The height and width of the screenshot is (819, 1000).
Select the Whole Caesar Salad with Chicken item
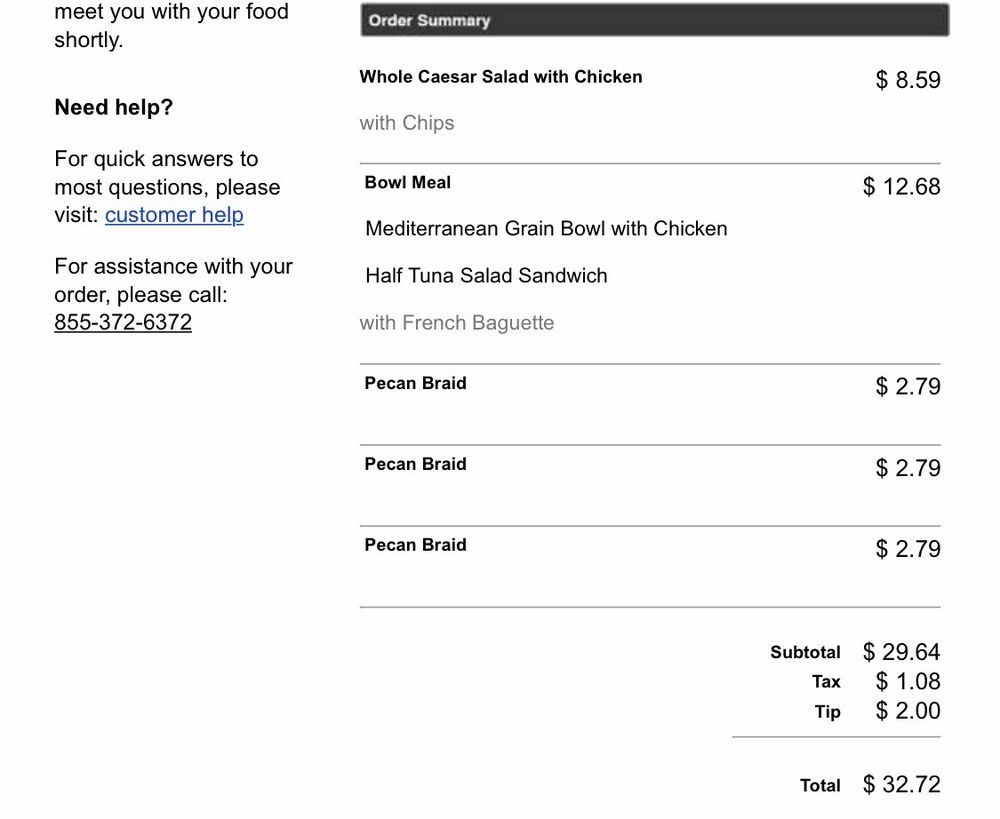coord(501,77)
